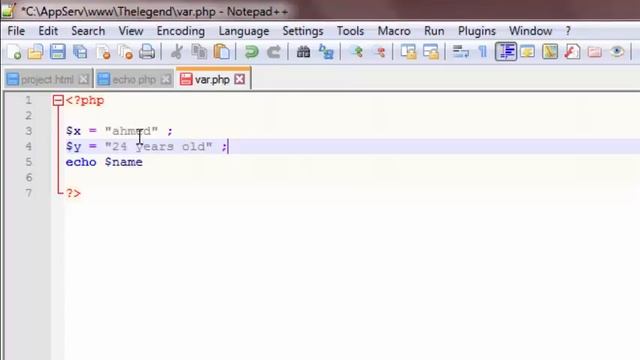Close the var.php tab

(x=240, y=79)
